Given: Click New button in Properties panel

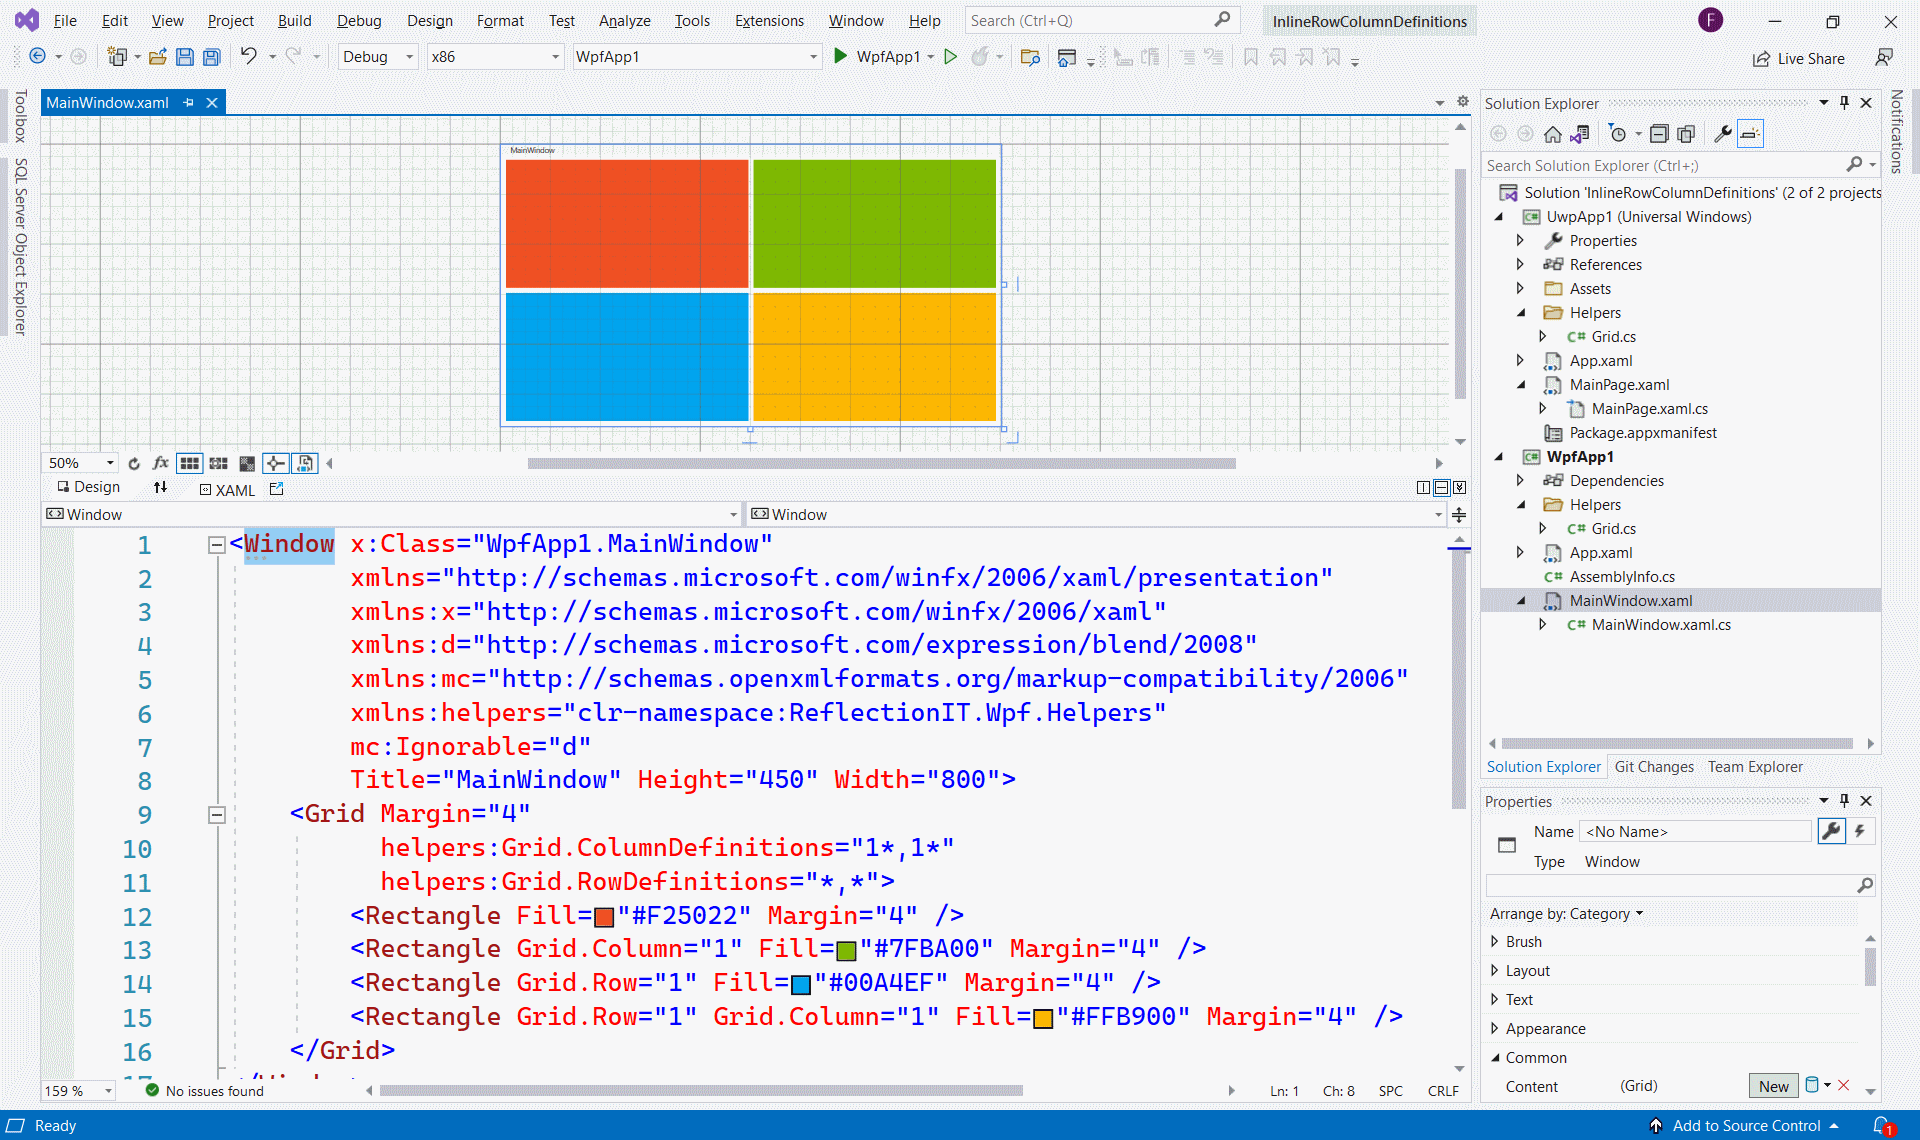Looking at the screenshot, I should (1772, 1084).
